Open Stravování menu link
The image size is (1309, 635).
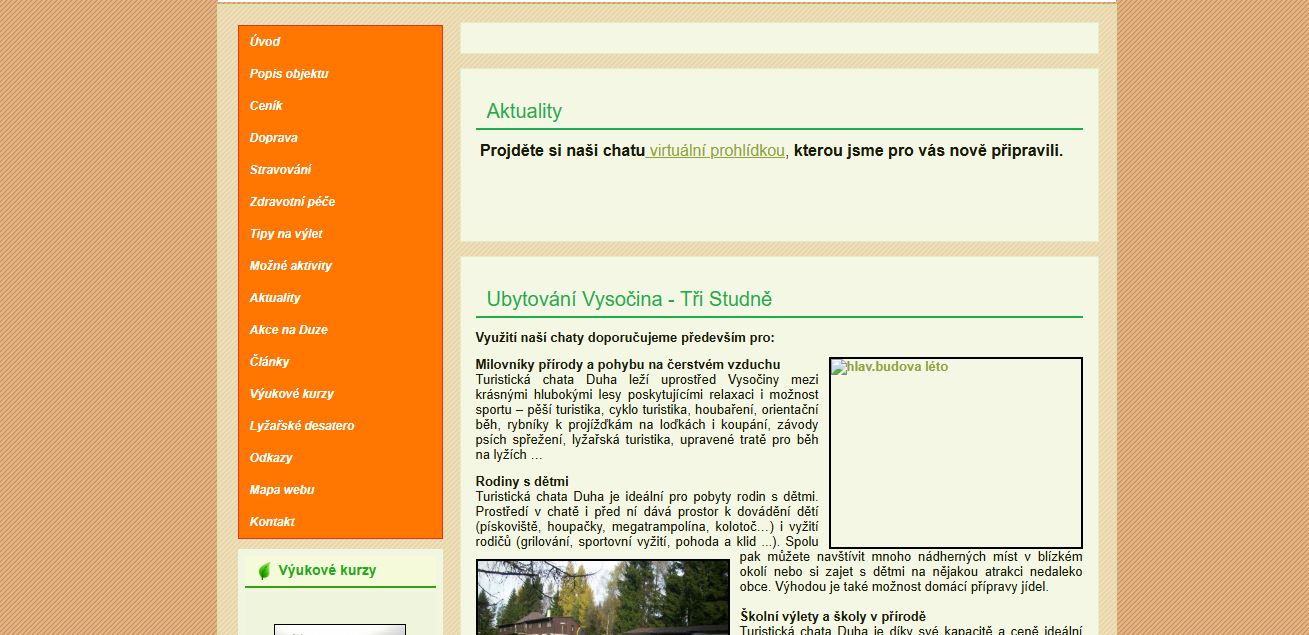point(281,170)
